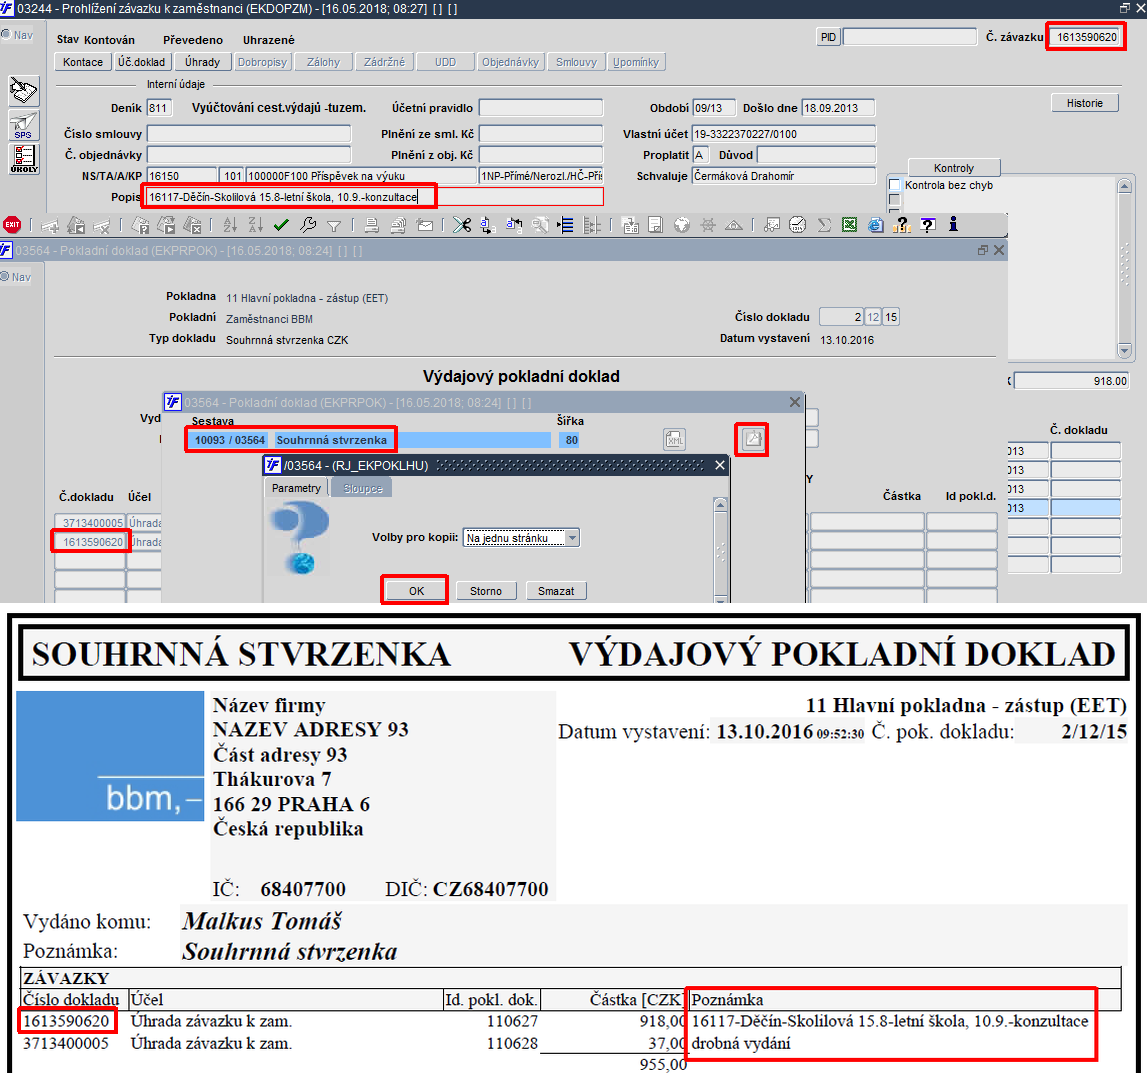1147x1073 pixels.
Task: Open the Kontace tab
Action: pyautogui.click(x=83, y=62)
